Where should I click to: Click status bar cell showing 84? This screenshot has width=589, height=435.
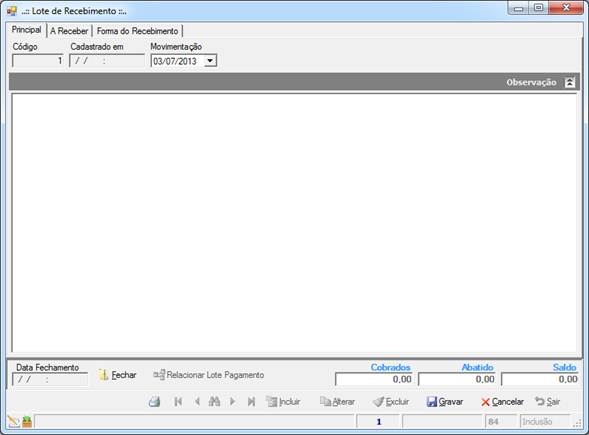pyautogui.click(x=500, y=421)
